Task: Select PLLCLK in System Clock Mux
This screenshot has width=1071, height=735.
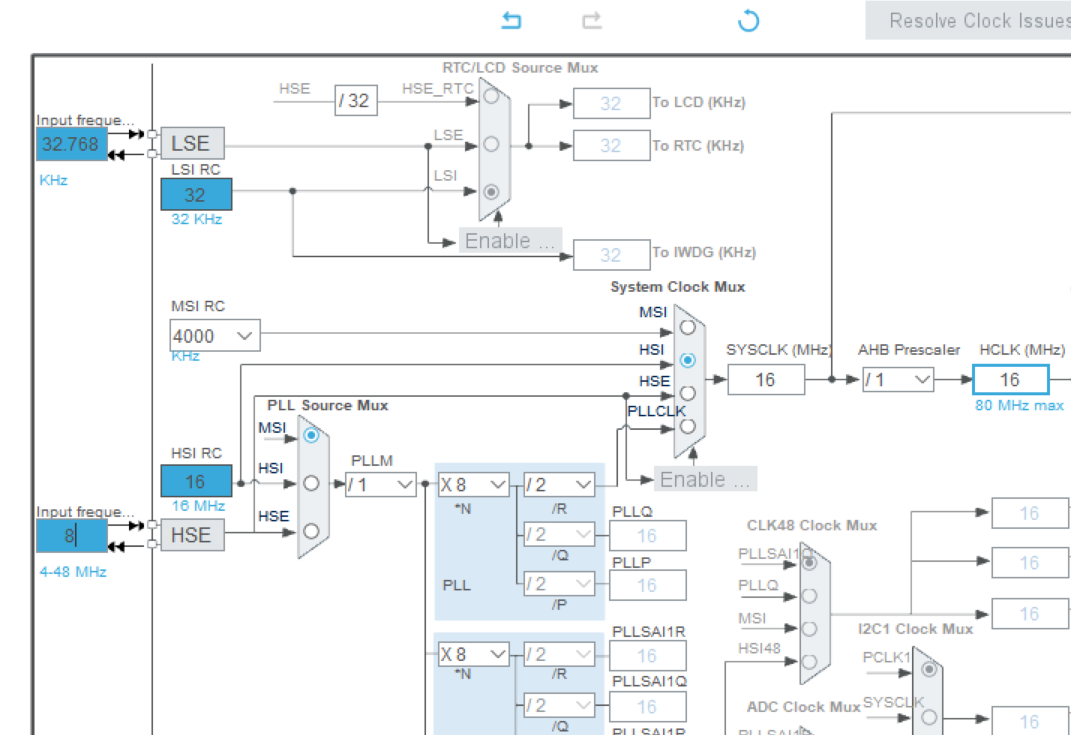Action: coord(687,425)
